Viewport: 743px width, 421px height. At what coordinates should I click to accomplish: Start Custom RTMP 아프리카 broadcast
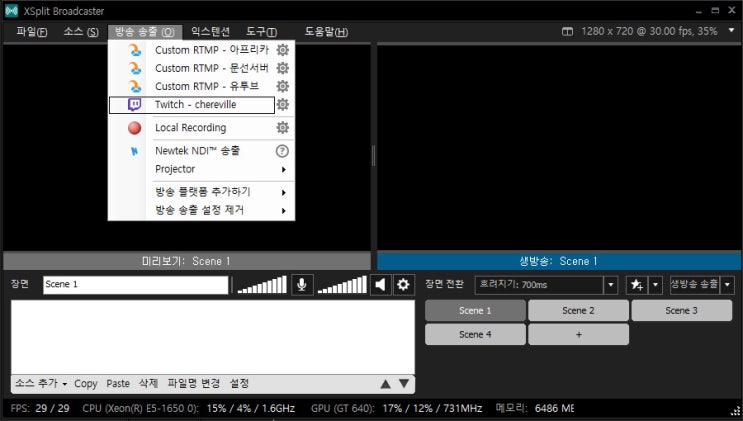point(211,50)
